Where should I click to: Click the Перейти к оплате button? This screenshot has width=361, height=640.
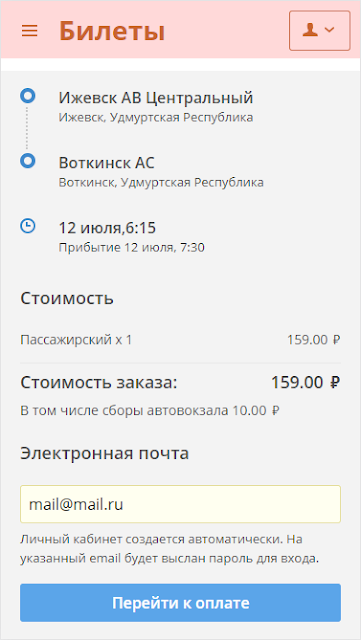pyautogui.click(x=180, y=603)
